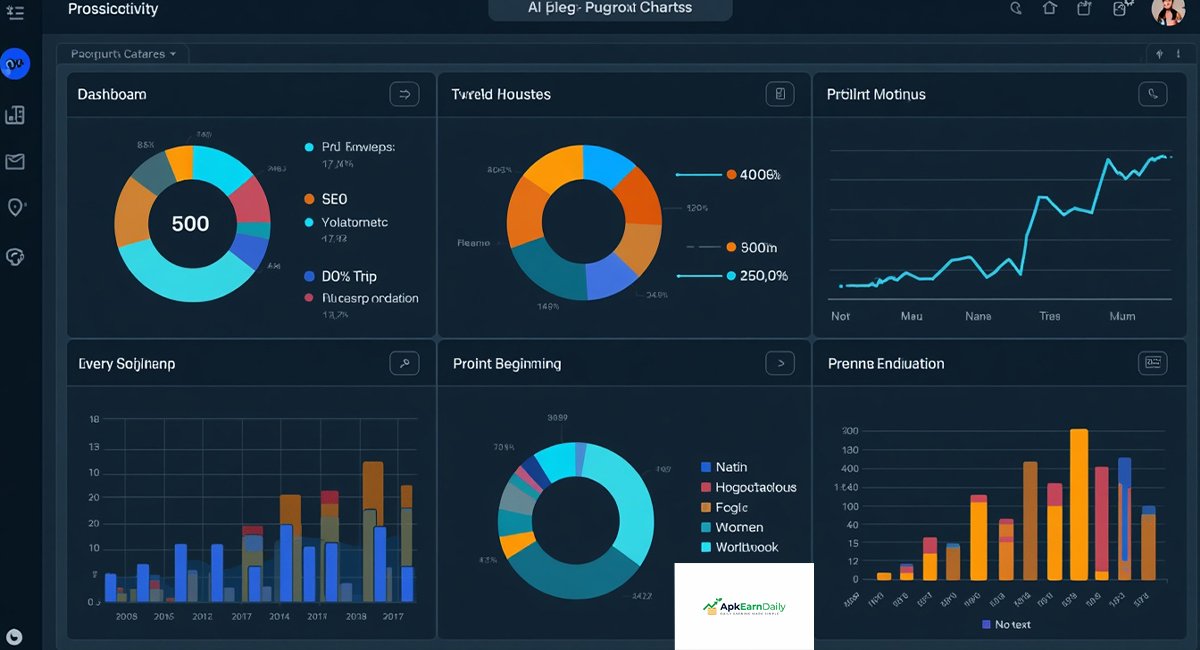Viewport: 1200px width, 650px height.
Task: Open the mail icon in left sidebar
Action: tap(15, 162)
